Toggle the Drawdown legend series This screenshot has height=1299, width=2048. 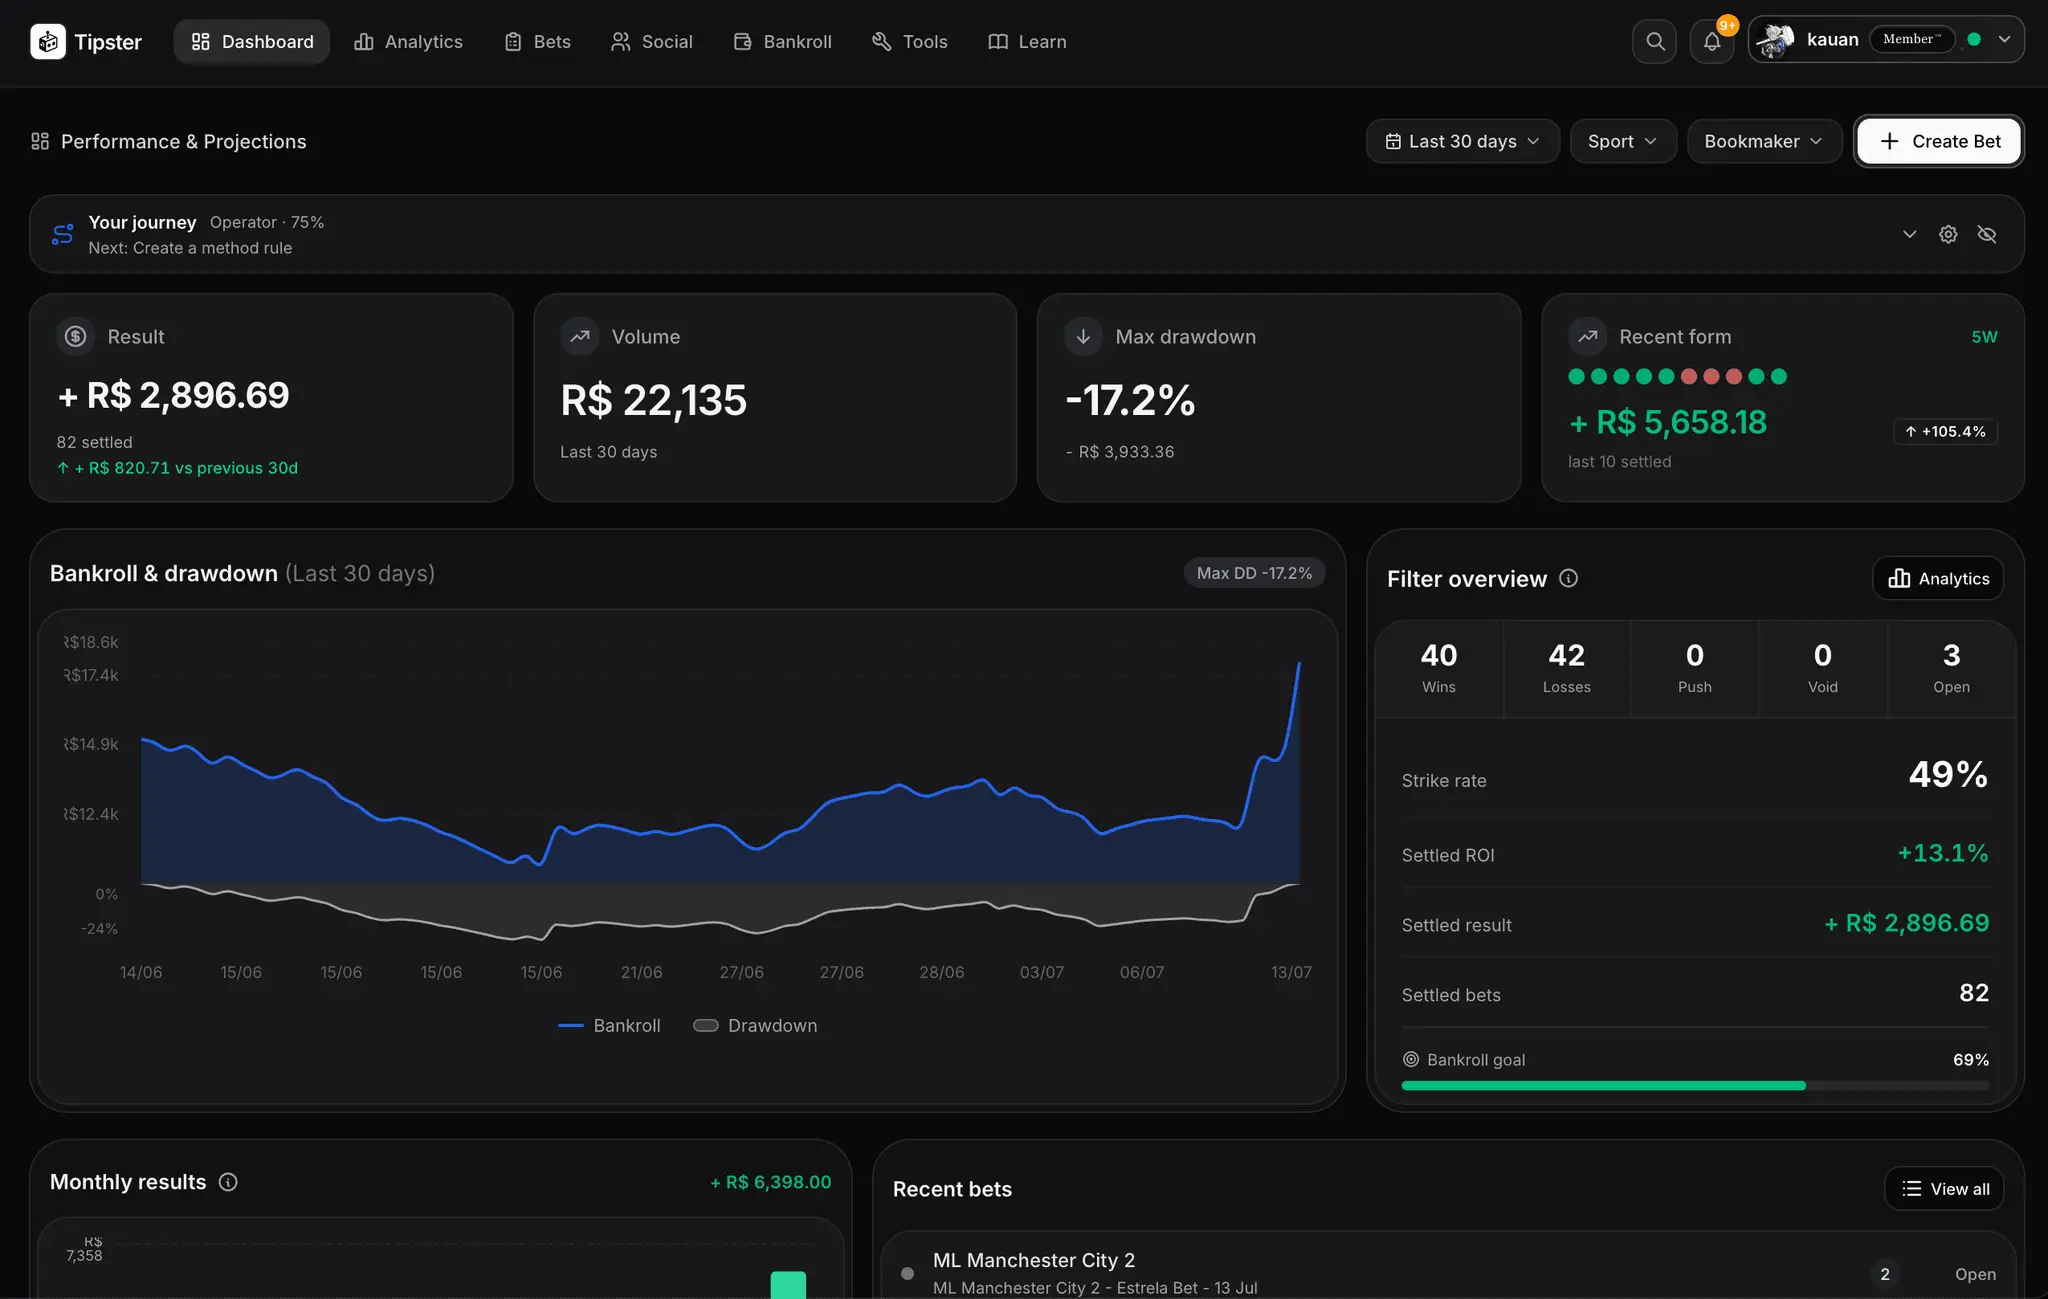(x=755, y=1026)
